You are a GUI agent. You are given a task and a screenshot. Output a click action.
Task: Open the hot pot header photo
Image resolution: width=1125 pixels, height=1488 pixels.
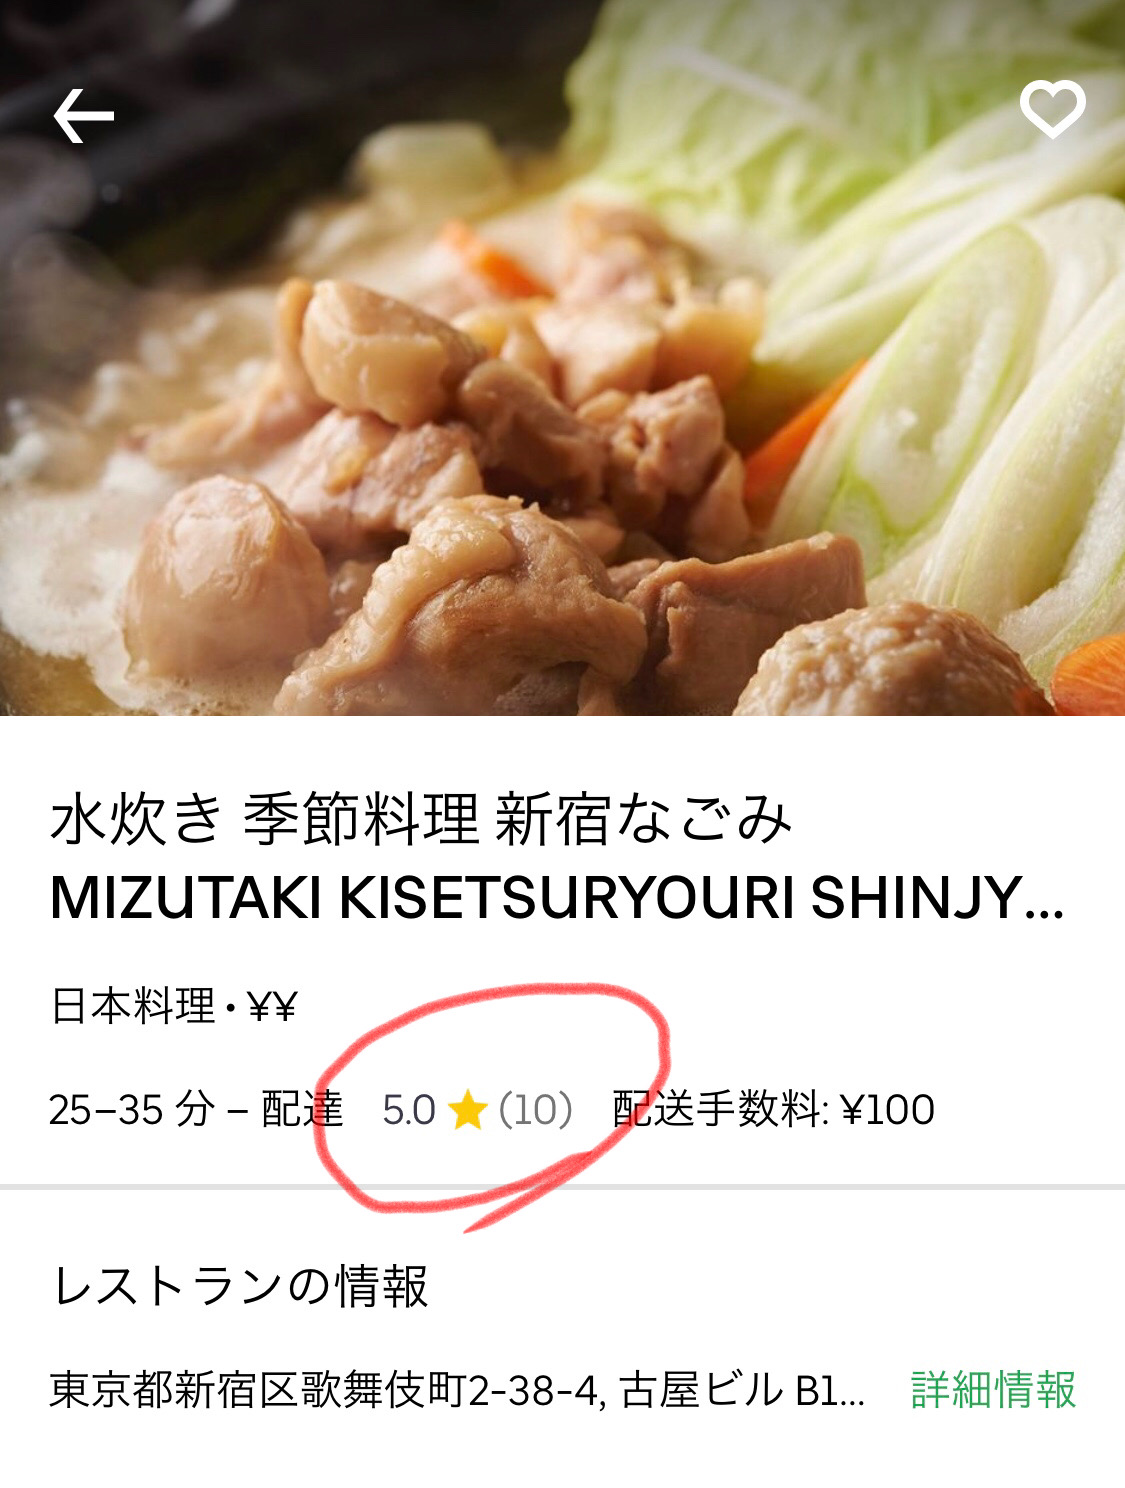point(562,357)
